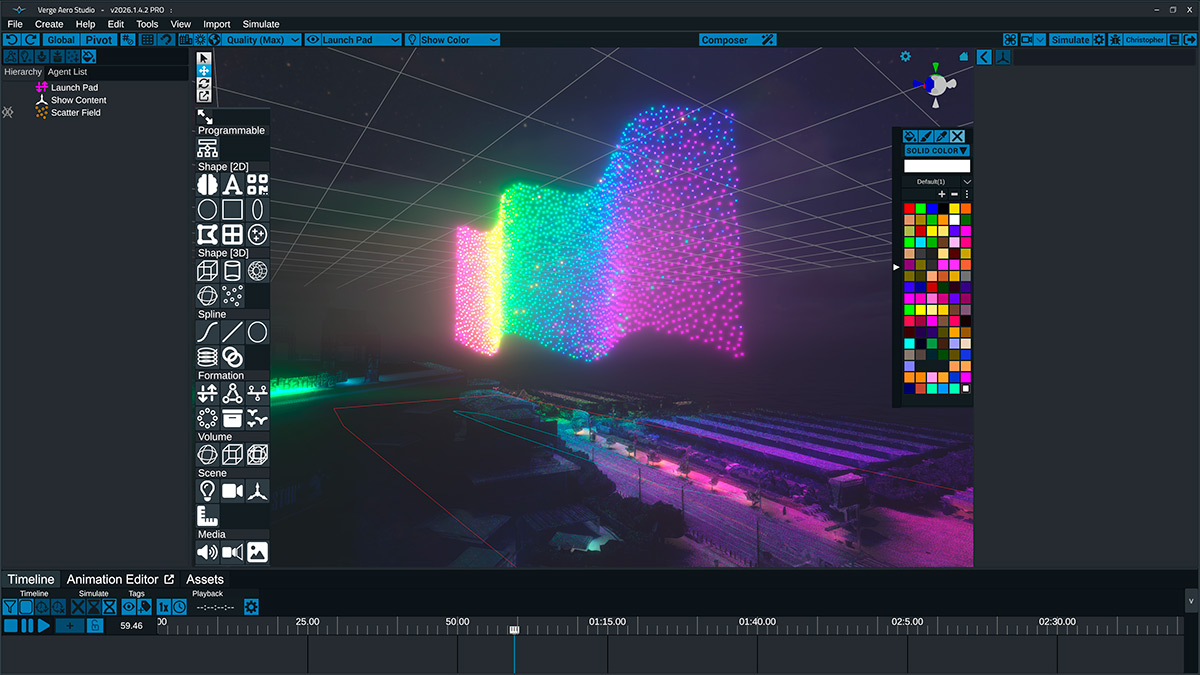Switch to the Assets tab
1200x675 pixels.
coord(205,579)
